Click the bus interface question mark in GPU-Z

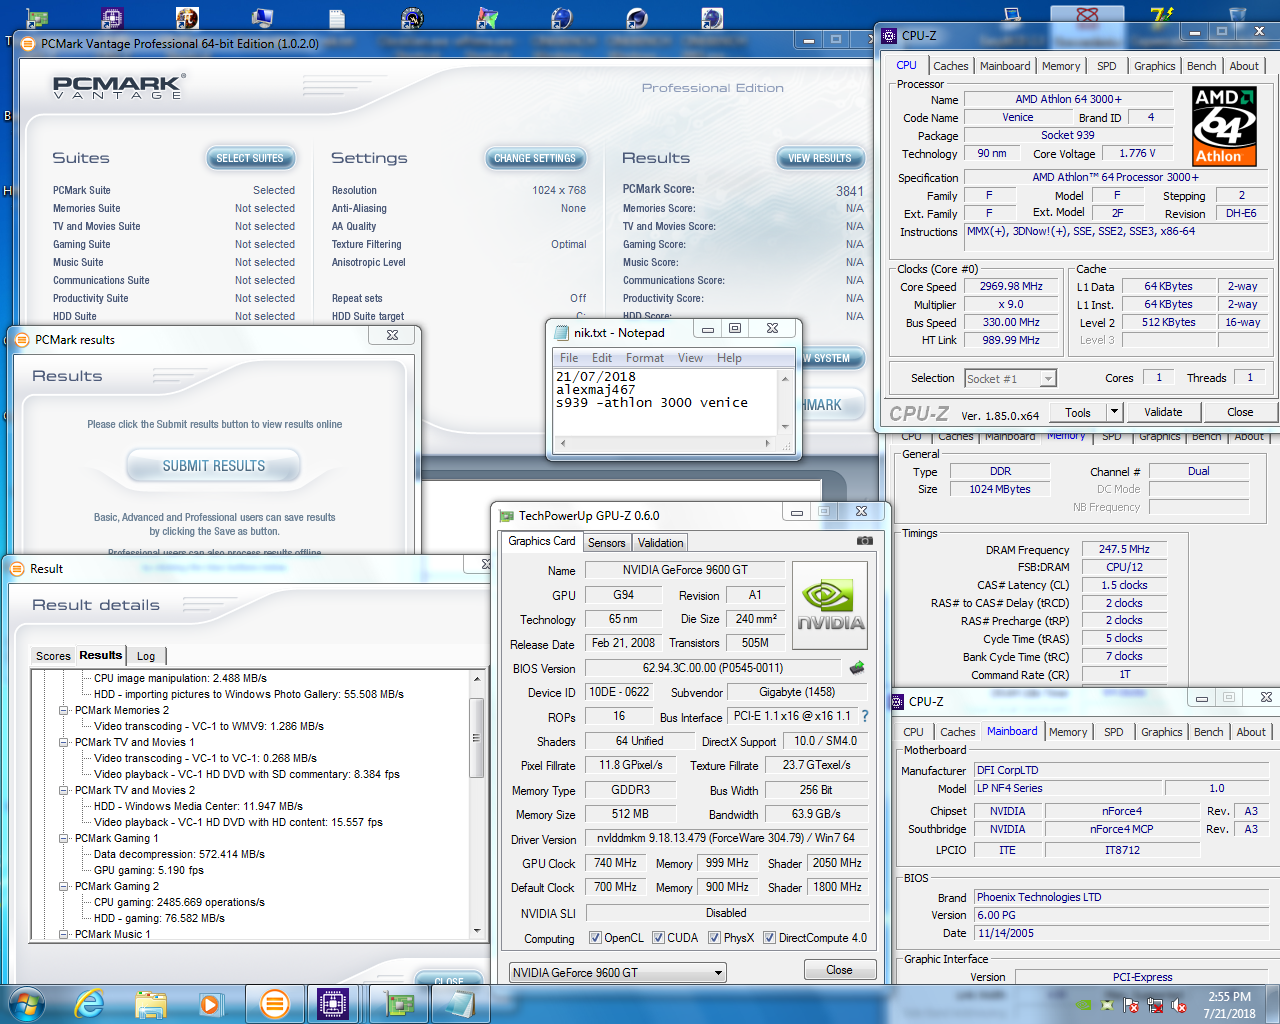[865, 716]
